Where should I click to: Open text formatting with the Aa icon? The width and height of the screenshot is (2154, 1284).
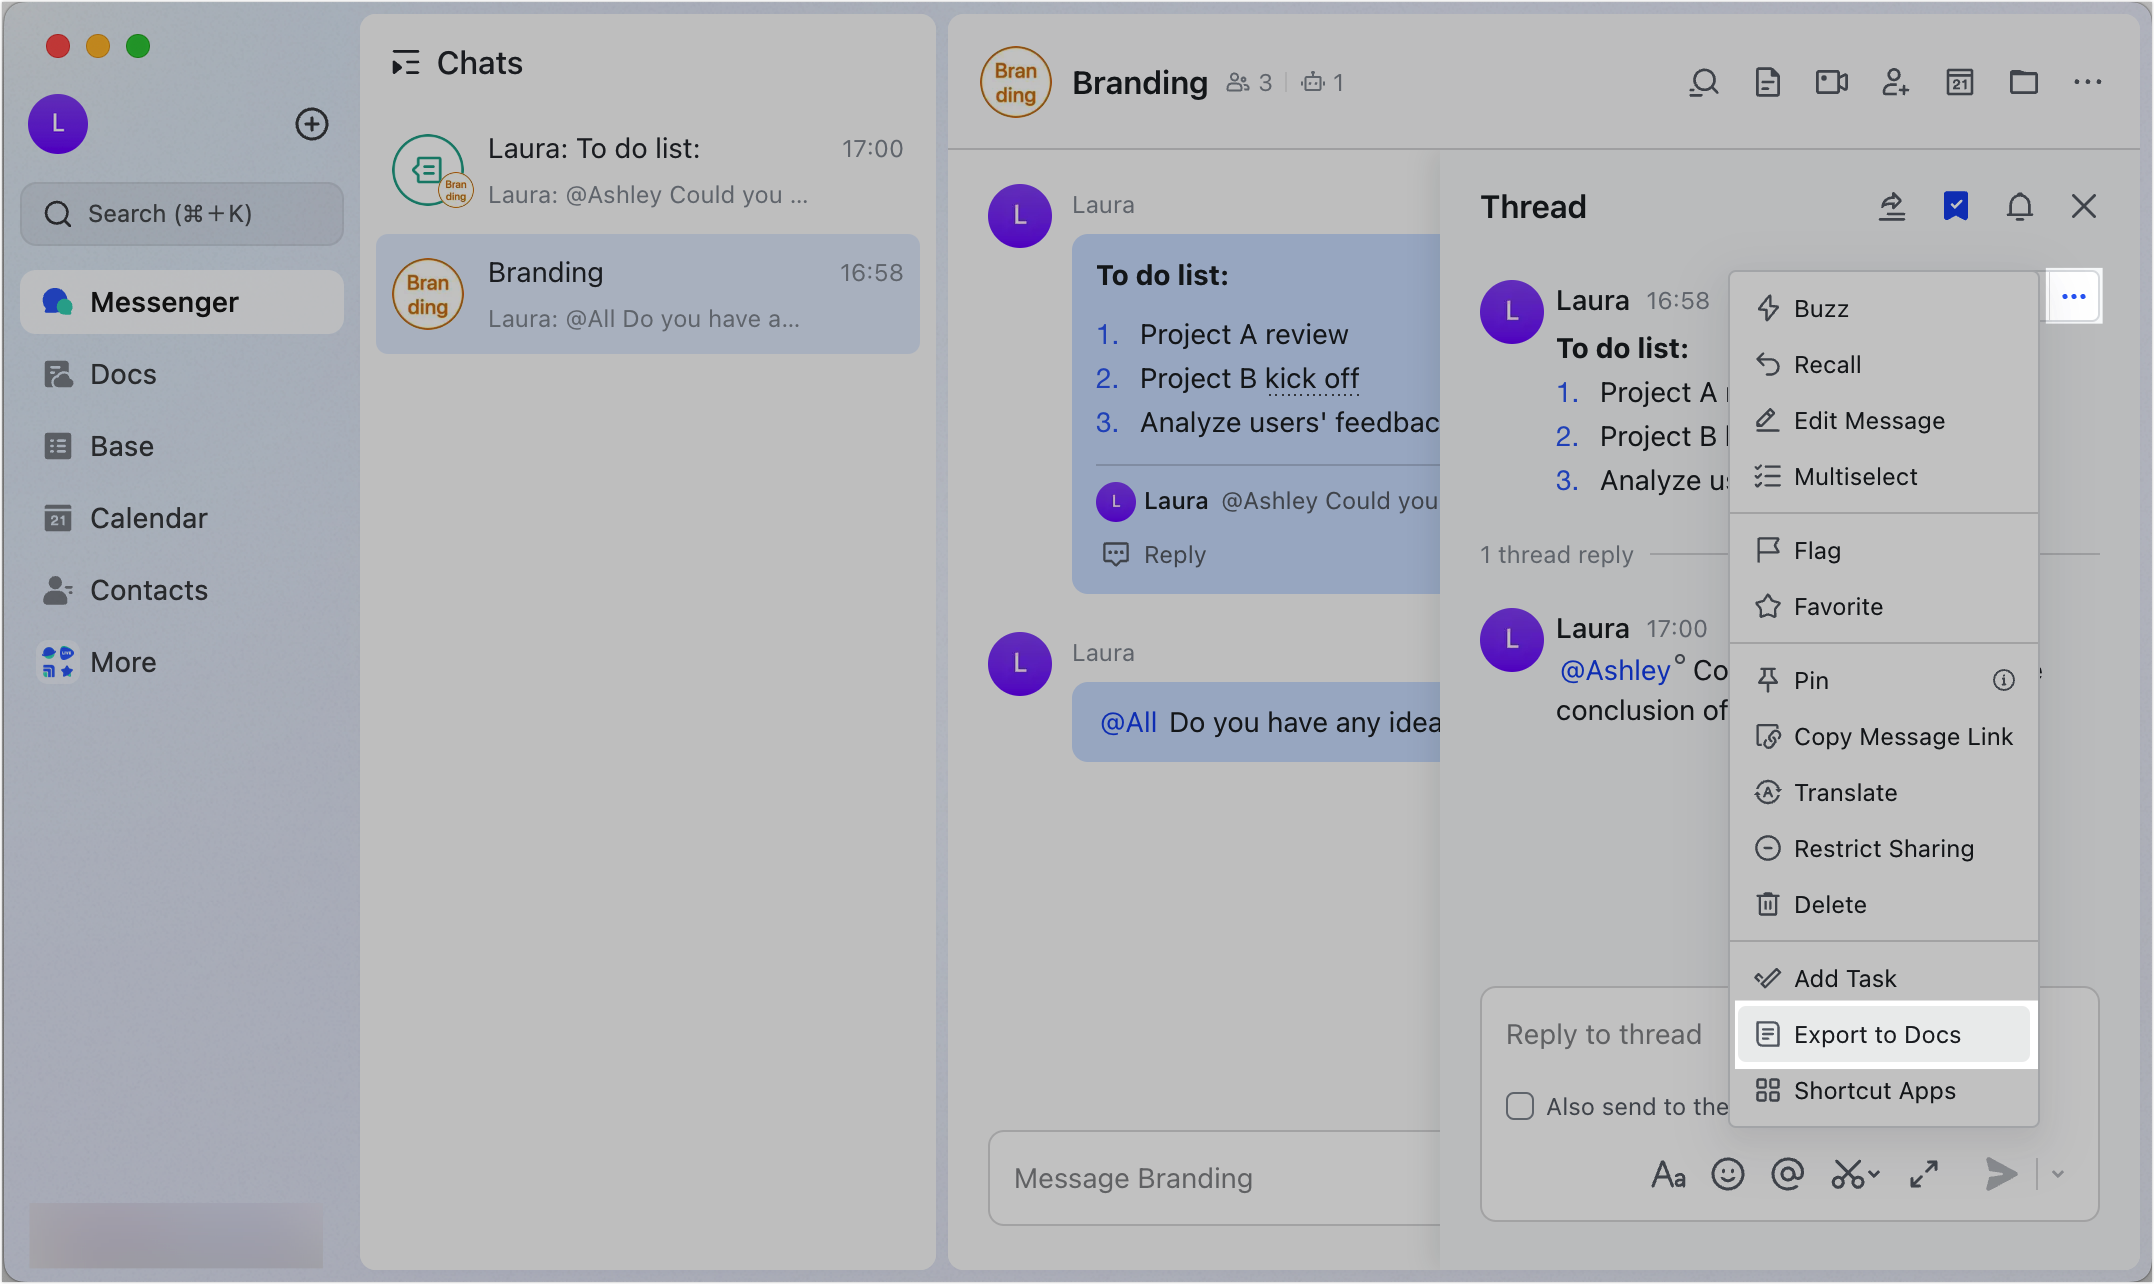(1668, 1175)
